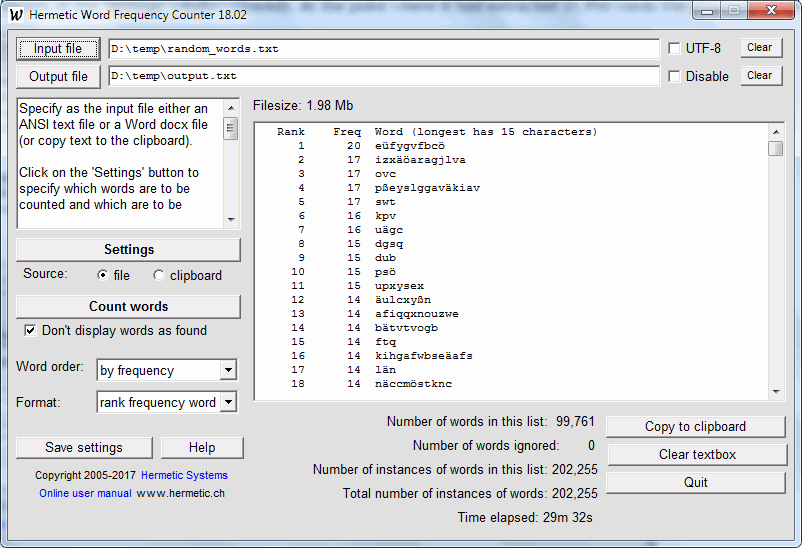Click the word dgsq in results
The height and width of the screenshot is (548, 802).
tap(389, 244)
